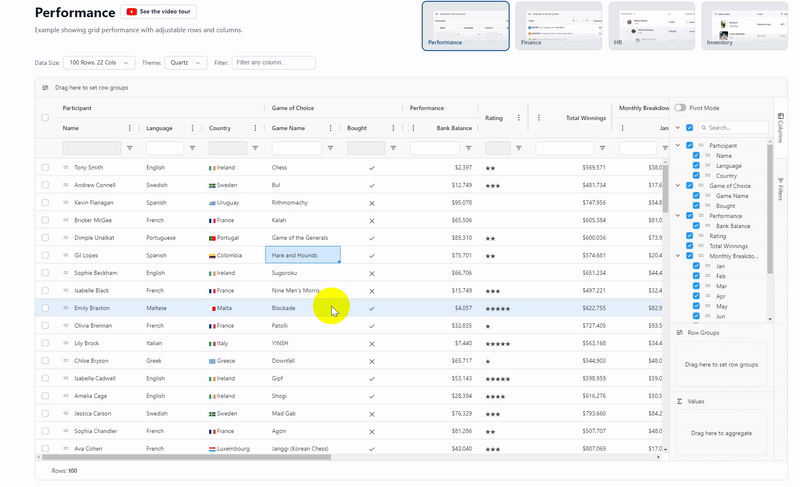Collapse the Game of Choice group in panel

pyautogui.click(x=678, y=186)
